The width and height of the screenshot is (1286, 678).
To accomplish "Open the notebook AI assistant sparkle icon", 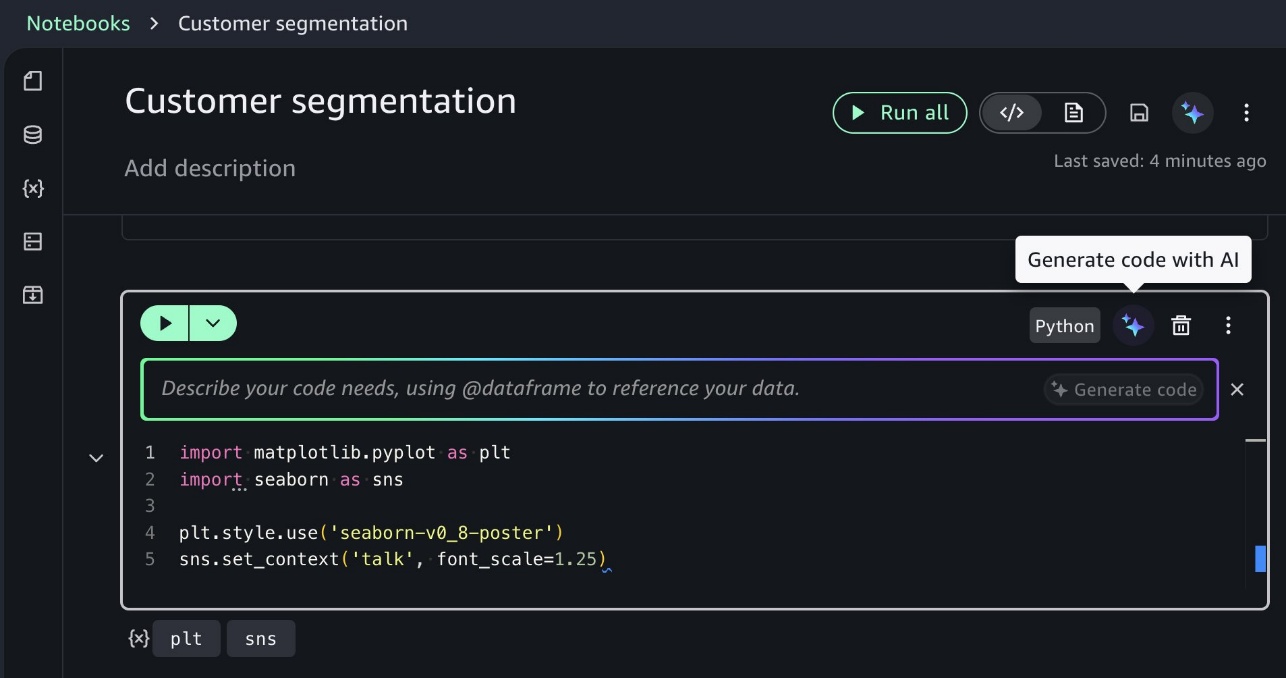I will (1192, 113).
